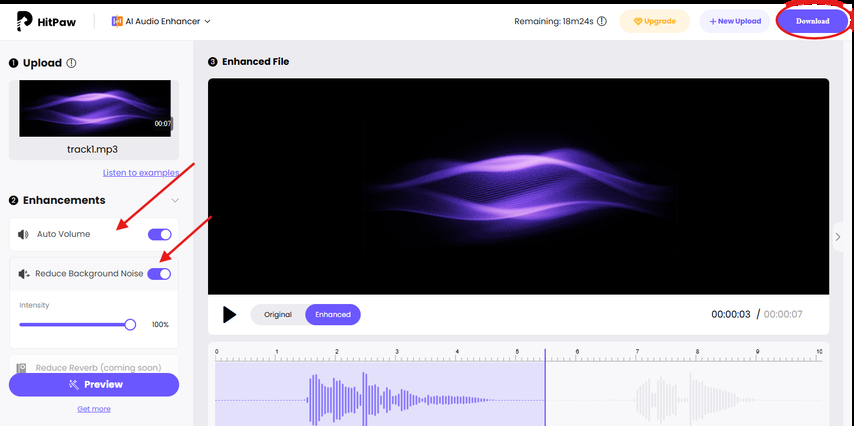
Task: Click the Preview button
Action: 94,385
